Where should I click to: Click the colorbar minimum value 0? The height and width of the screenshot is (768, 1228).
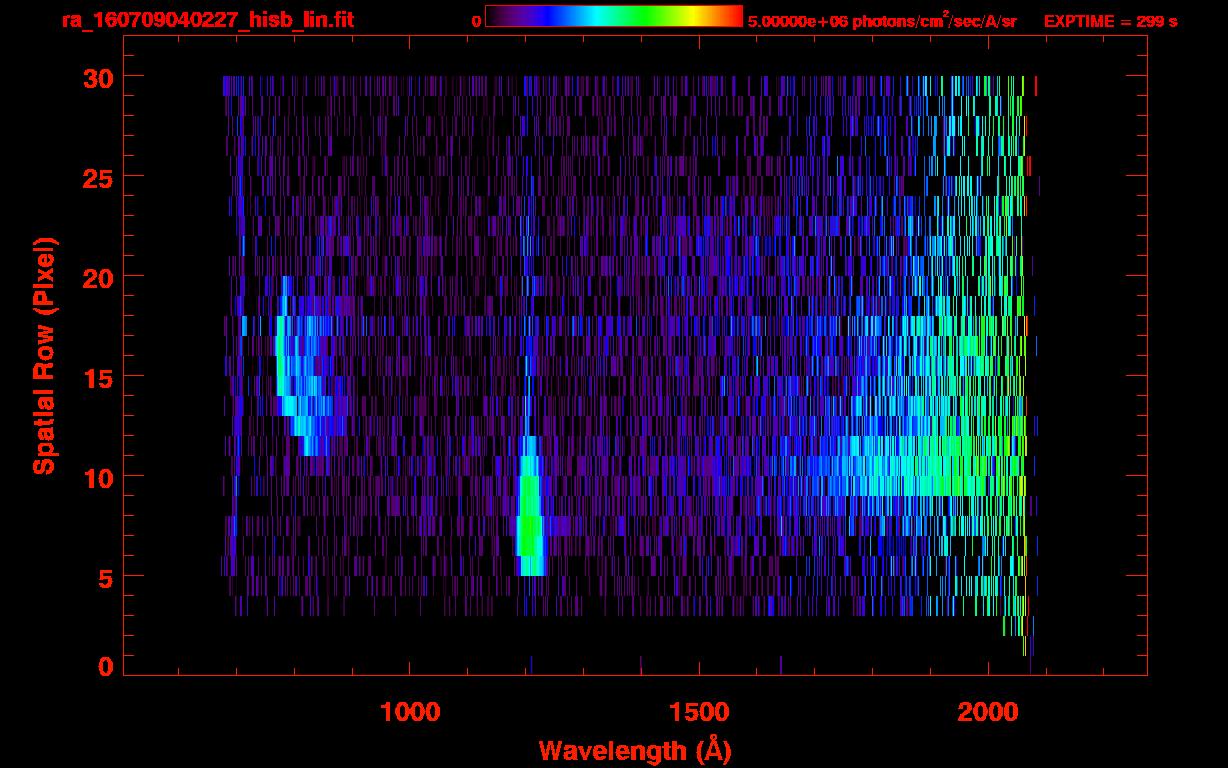pyautogui.click(x=476, y=21)
